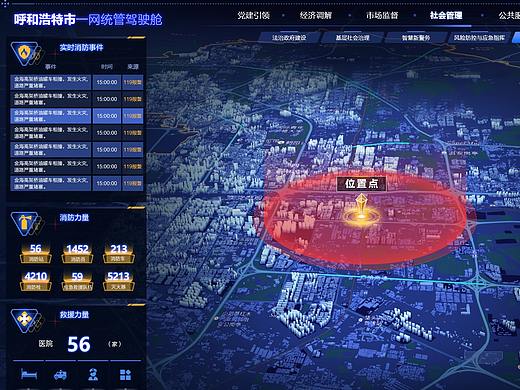Click the large 56 hospital count
Image resolution: width=520 pixels, height=390 pixels.
pyautogui.click(x=79, y=344)
